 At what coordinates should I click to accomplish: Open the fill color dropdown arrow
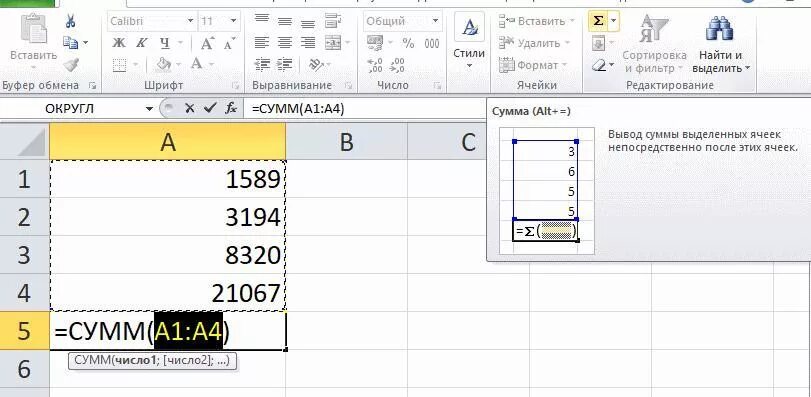(x=178, y=65)
